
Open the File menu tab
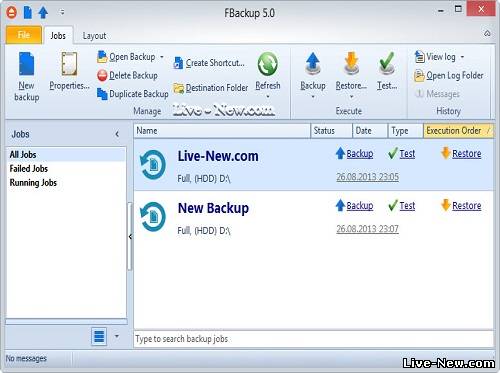tap(24, 35)
